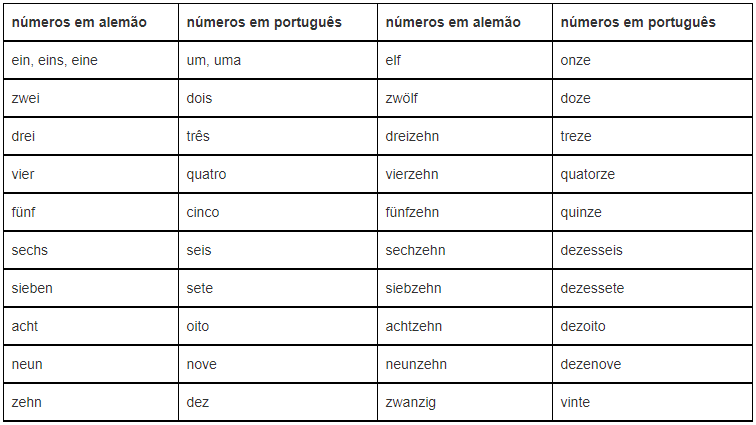Select the "sechs" cell
This screenshot has height=425, width=756.
pos(30,251)
